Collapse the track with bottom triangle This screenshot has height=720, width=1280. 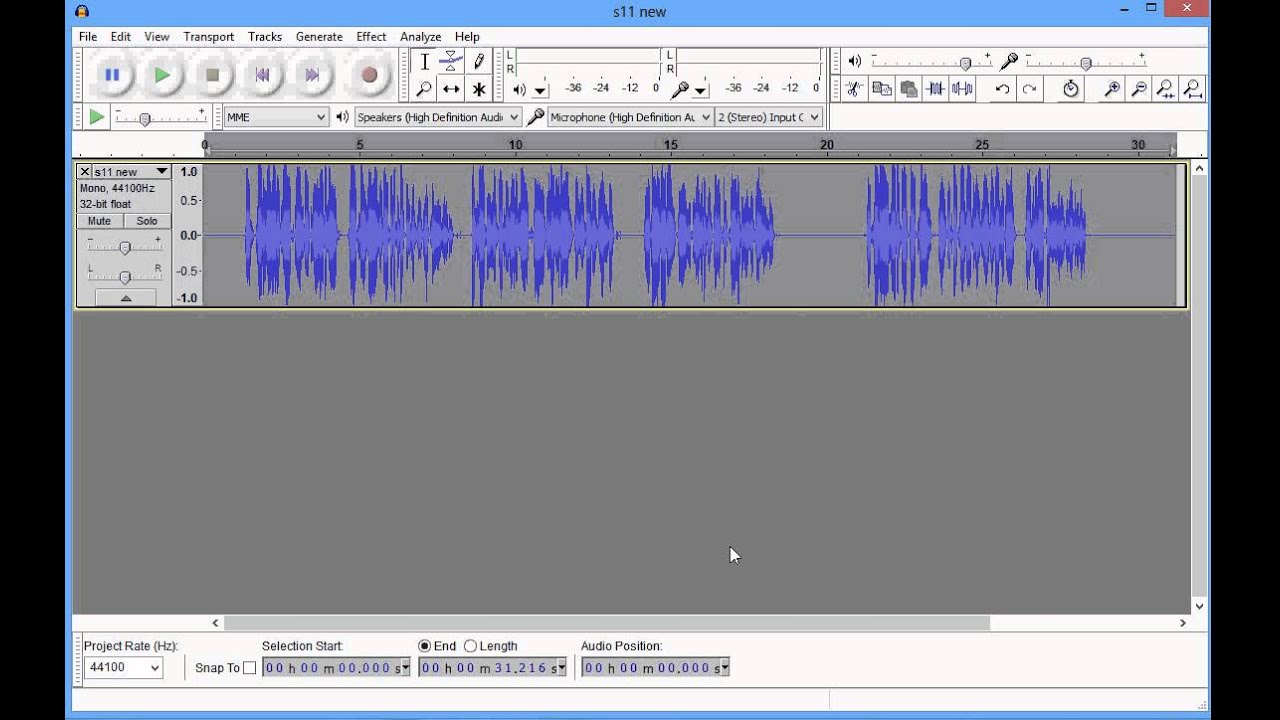tap(126, 298)
